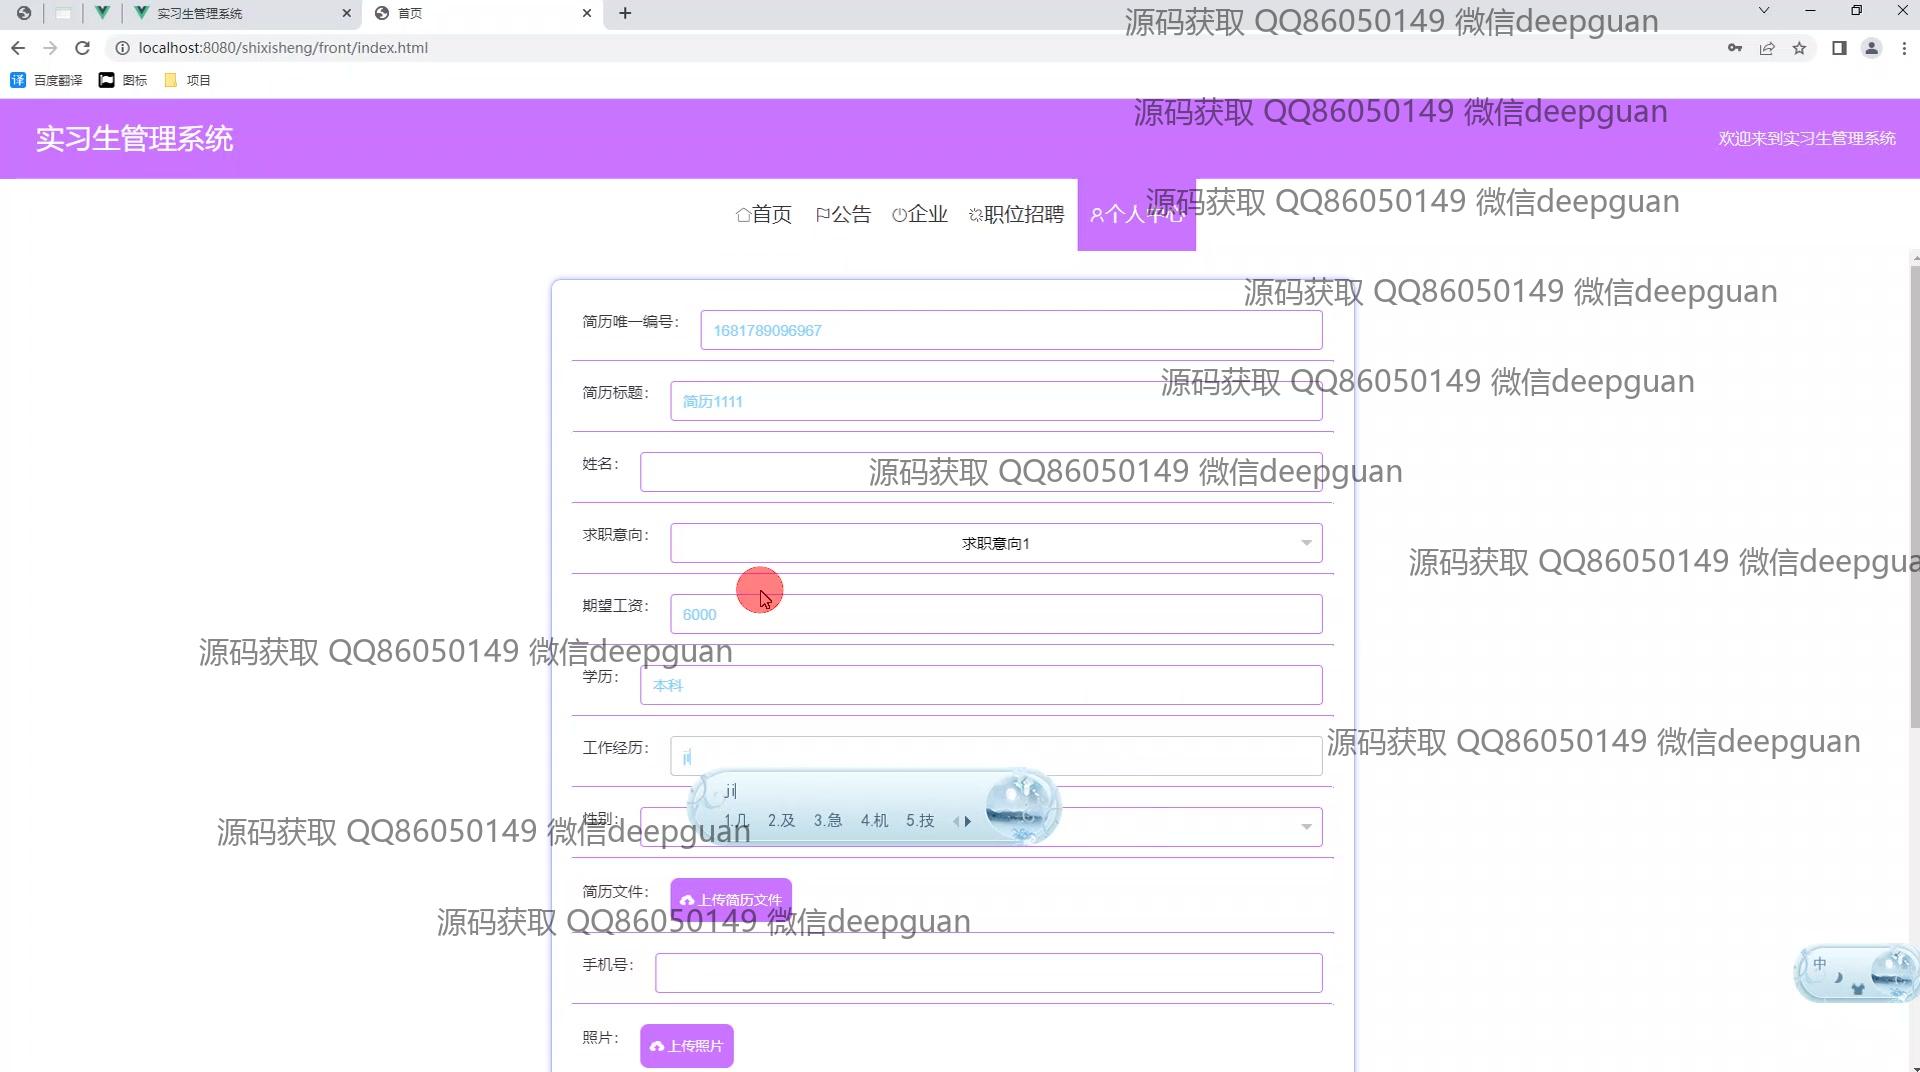Open the 企业 menu item
Viewport: 1920px width, 1072px height.
920,214
